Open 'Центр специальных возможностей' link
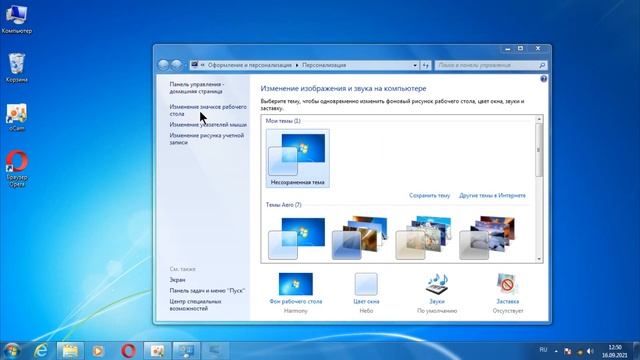This screenshot has height=360, width=640. [195, 305]
